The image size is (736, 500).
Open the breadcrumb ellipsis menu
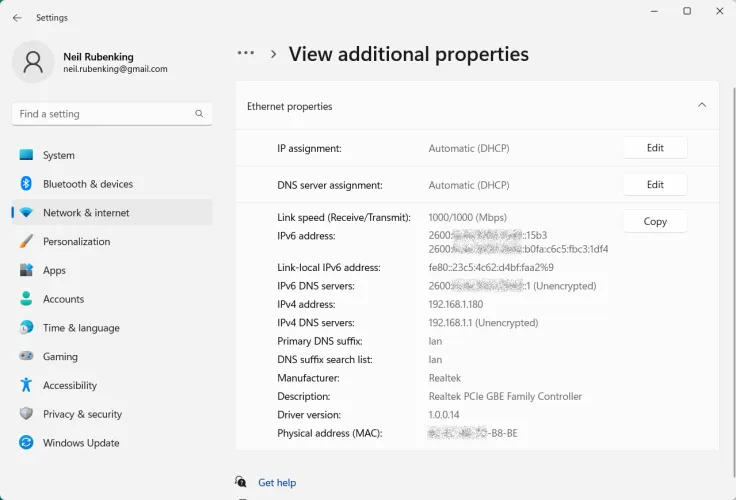tap(246, 54)
